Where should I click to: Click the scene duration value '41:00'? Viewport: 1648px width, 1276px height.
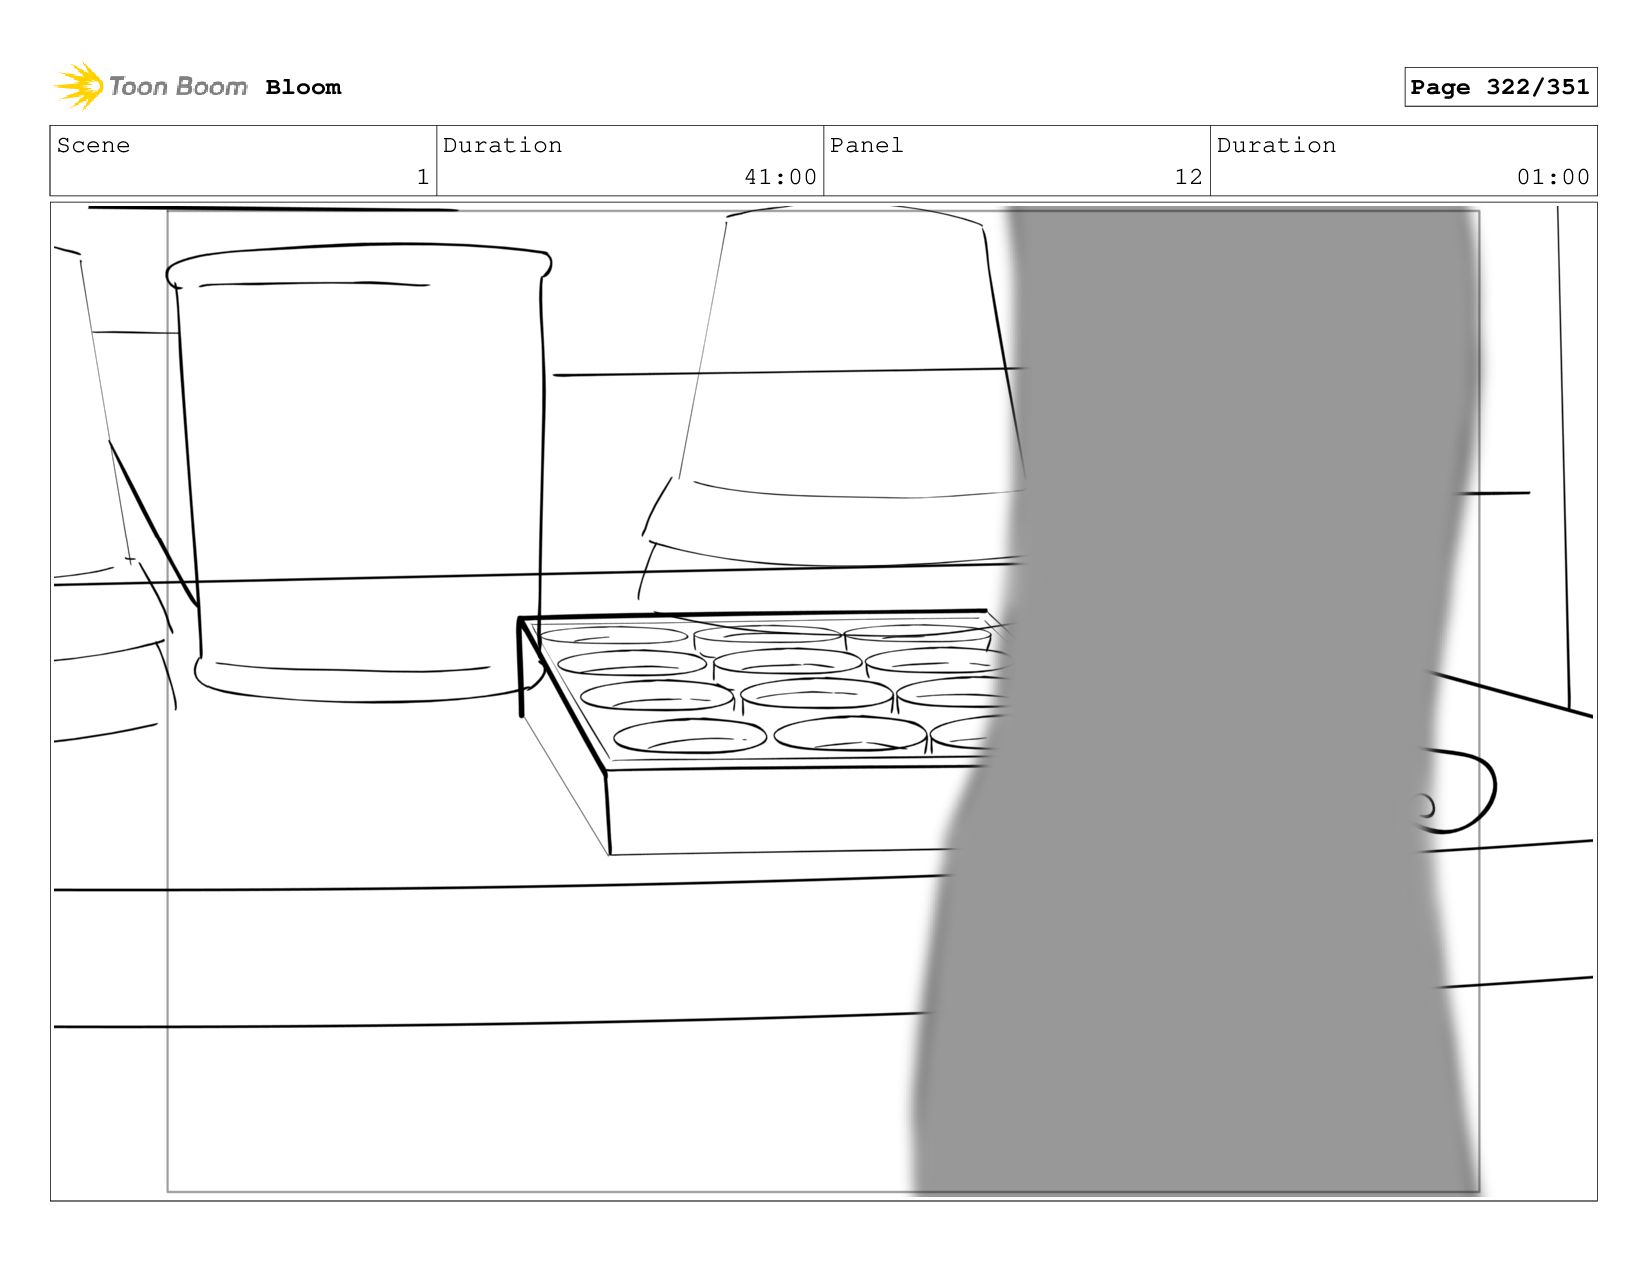(780, 177)
